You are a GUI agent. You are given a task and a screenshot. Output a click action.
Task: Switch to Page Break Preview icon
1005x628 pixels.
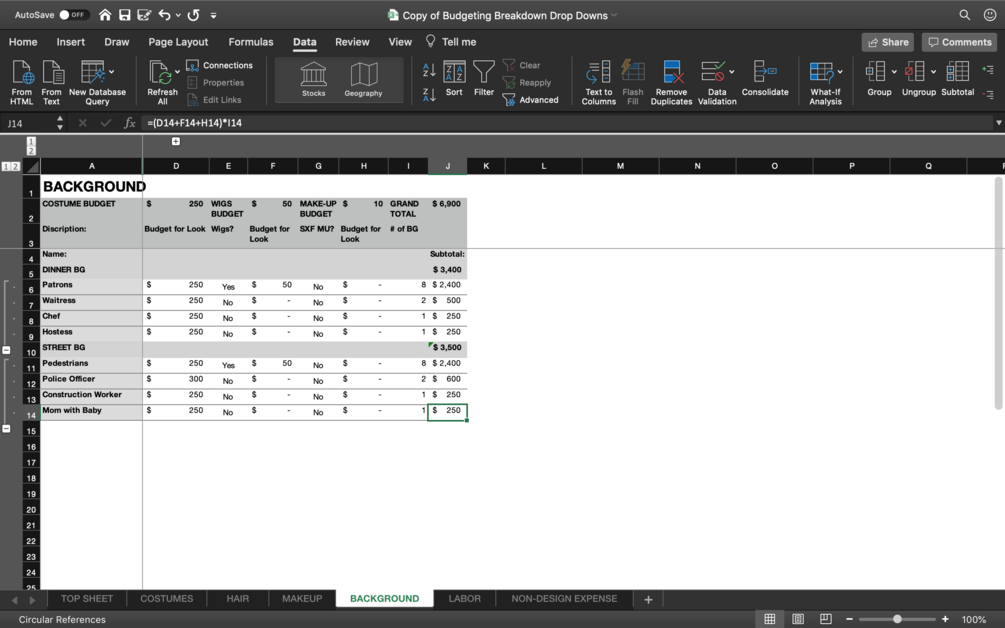pyautogui.click(x=826, y=619)
